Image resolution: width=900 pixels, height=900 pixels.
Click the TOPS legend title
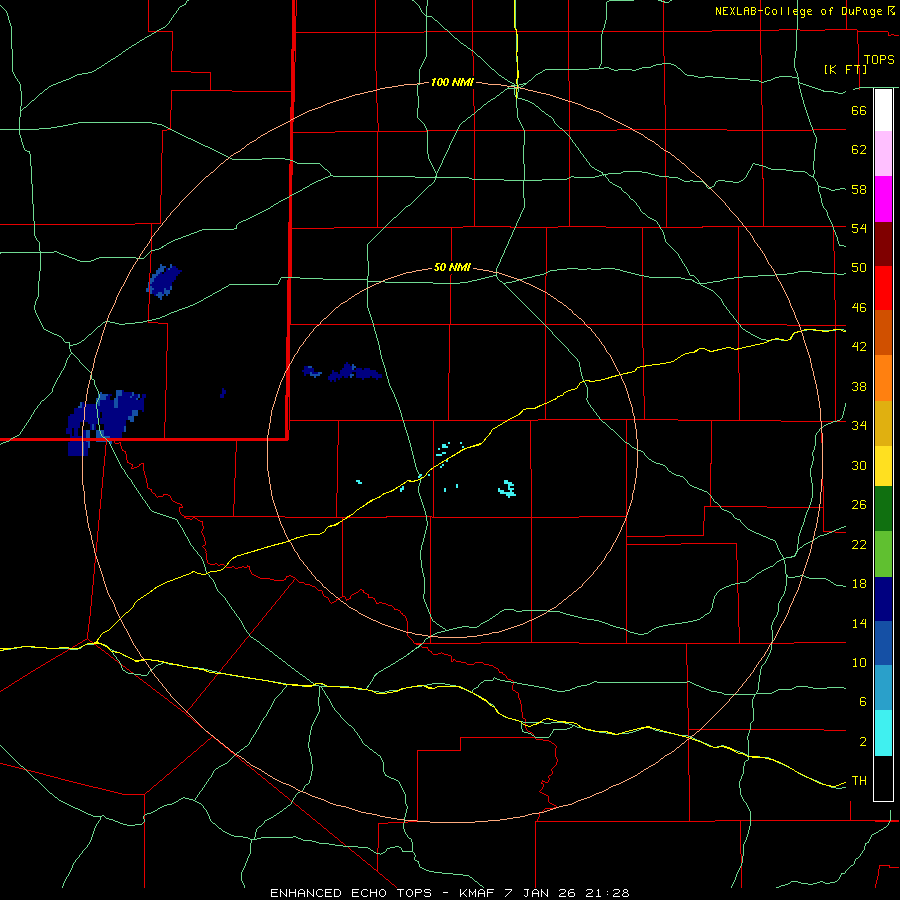[879, 59]
